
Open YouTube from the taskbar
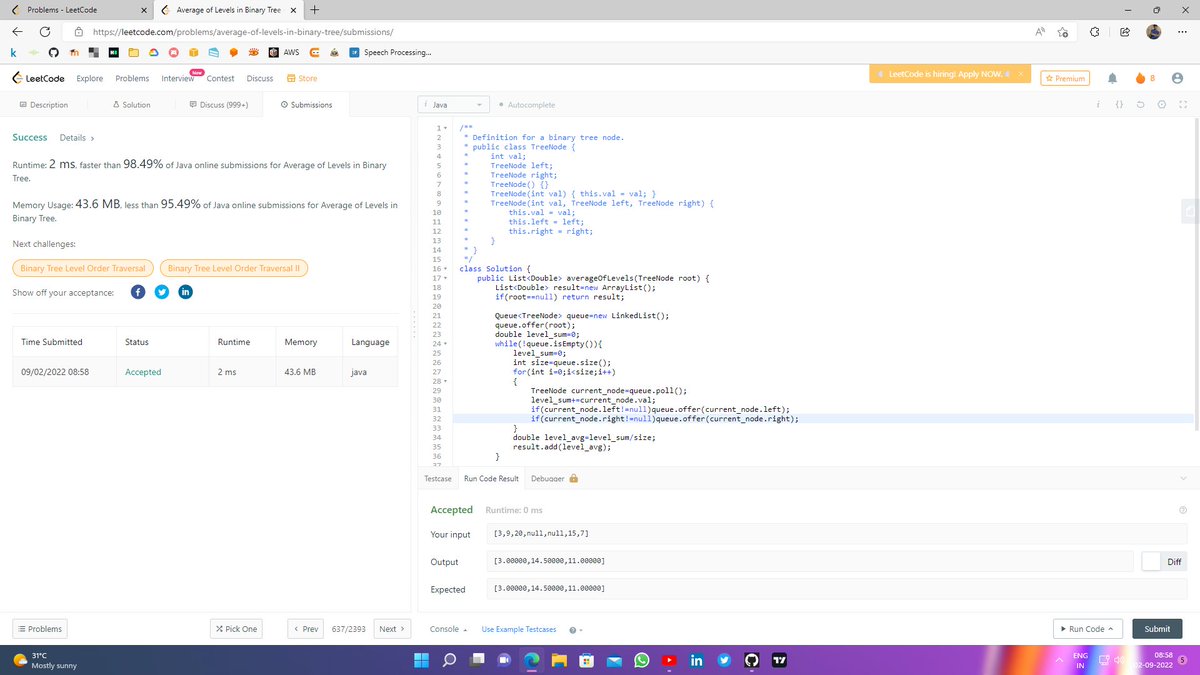point(669,660)
